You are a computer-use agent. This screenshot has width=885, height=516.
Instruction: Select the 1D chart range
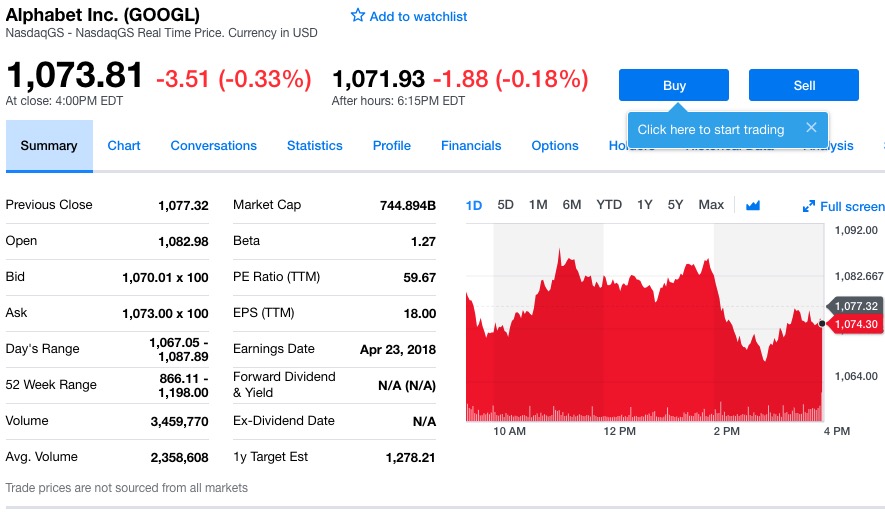pos(474,205)
